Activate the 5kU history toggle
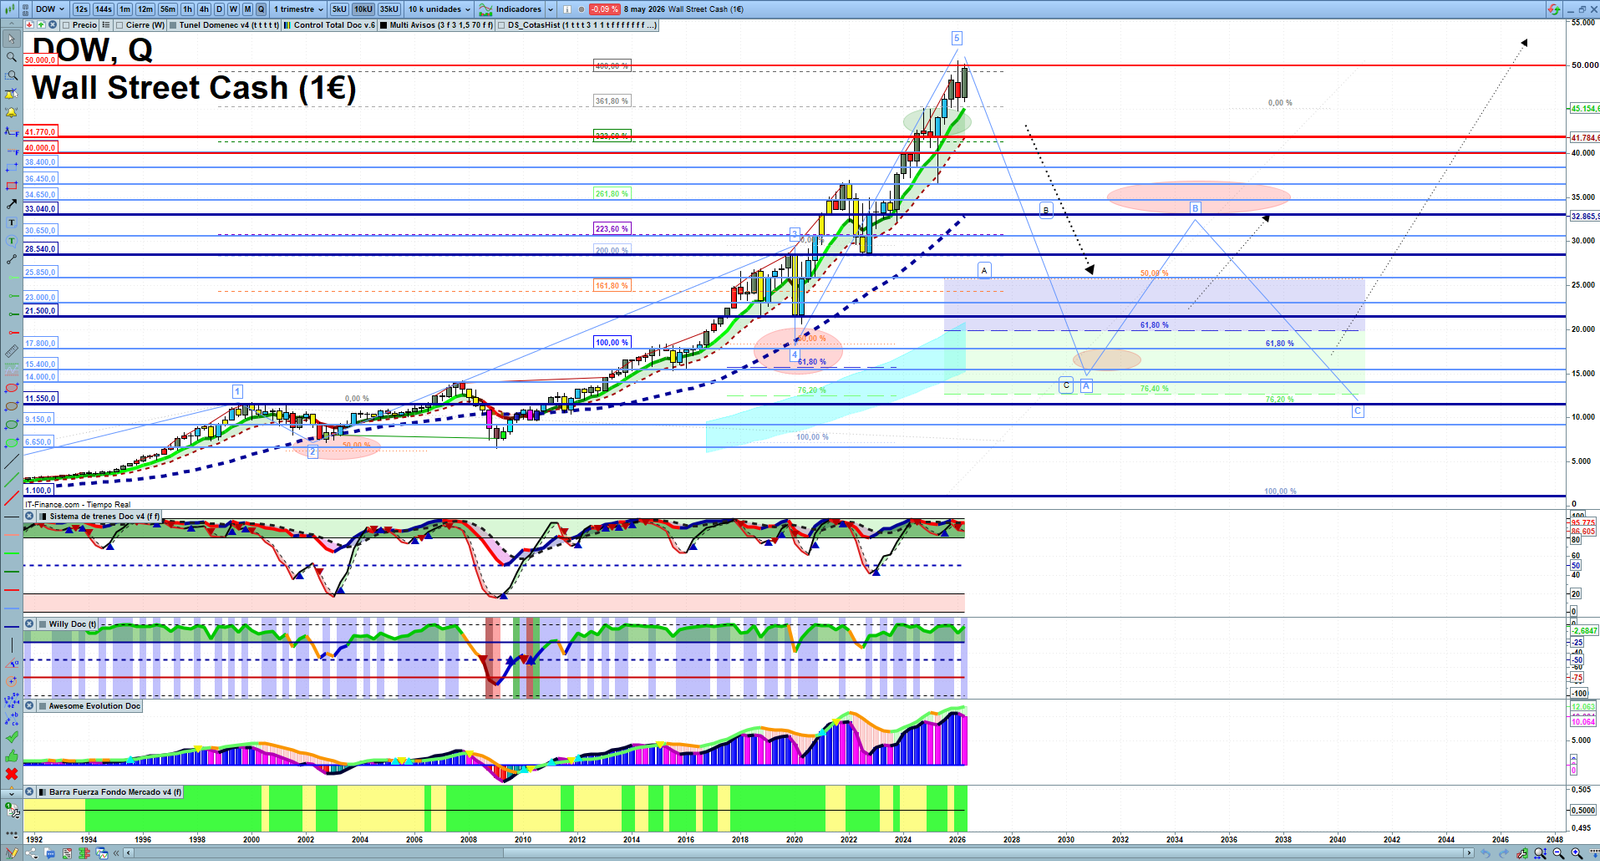 [339, 9]
